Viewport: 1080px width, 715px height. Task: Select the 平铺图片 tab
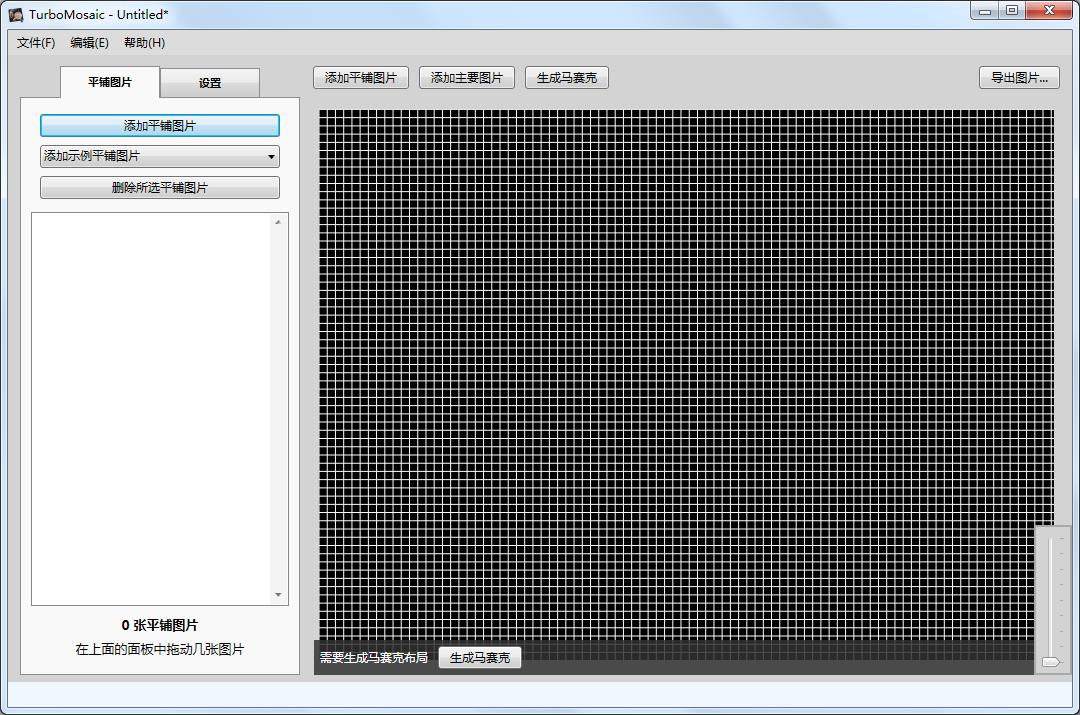click(108, 82)
